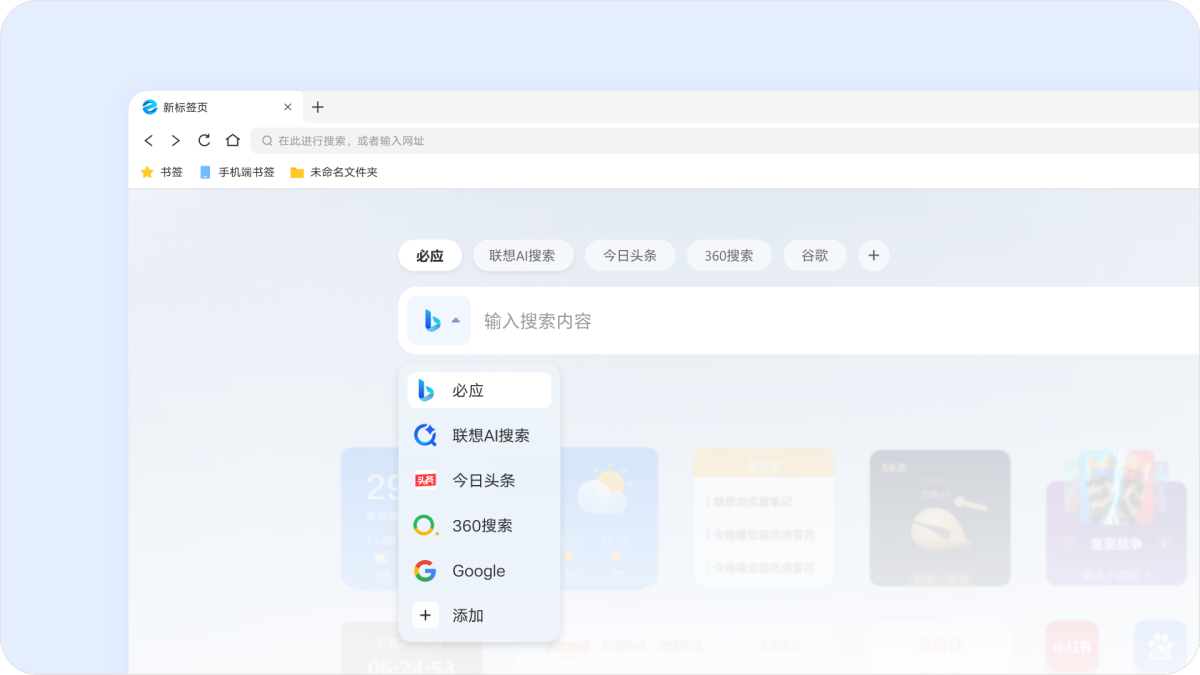Switch to the 今日头条 search tab
Screen dimensions: 1200x675
[630, 255]
